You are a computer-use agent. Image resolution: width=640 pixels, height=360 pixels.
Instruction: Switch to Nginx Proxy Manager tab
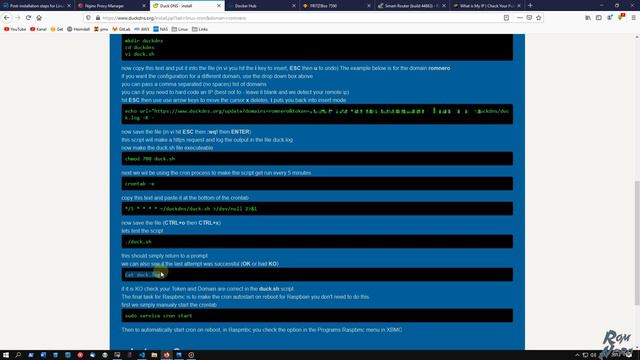[111, 6]
